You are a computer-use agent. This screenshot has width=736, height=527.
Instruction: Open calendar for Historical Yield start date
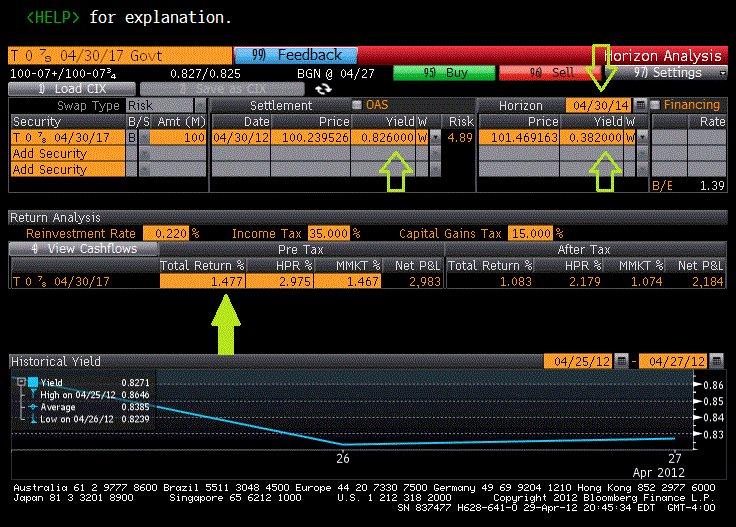click(621, 361)
